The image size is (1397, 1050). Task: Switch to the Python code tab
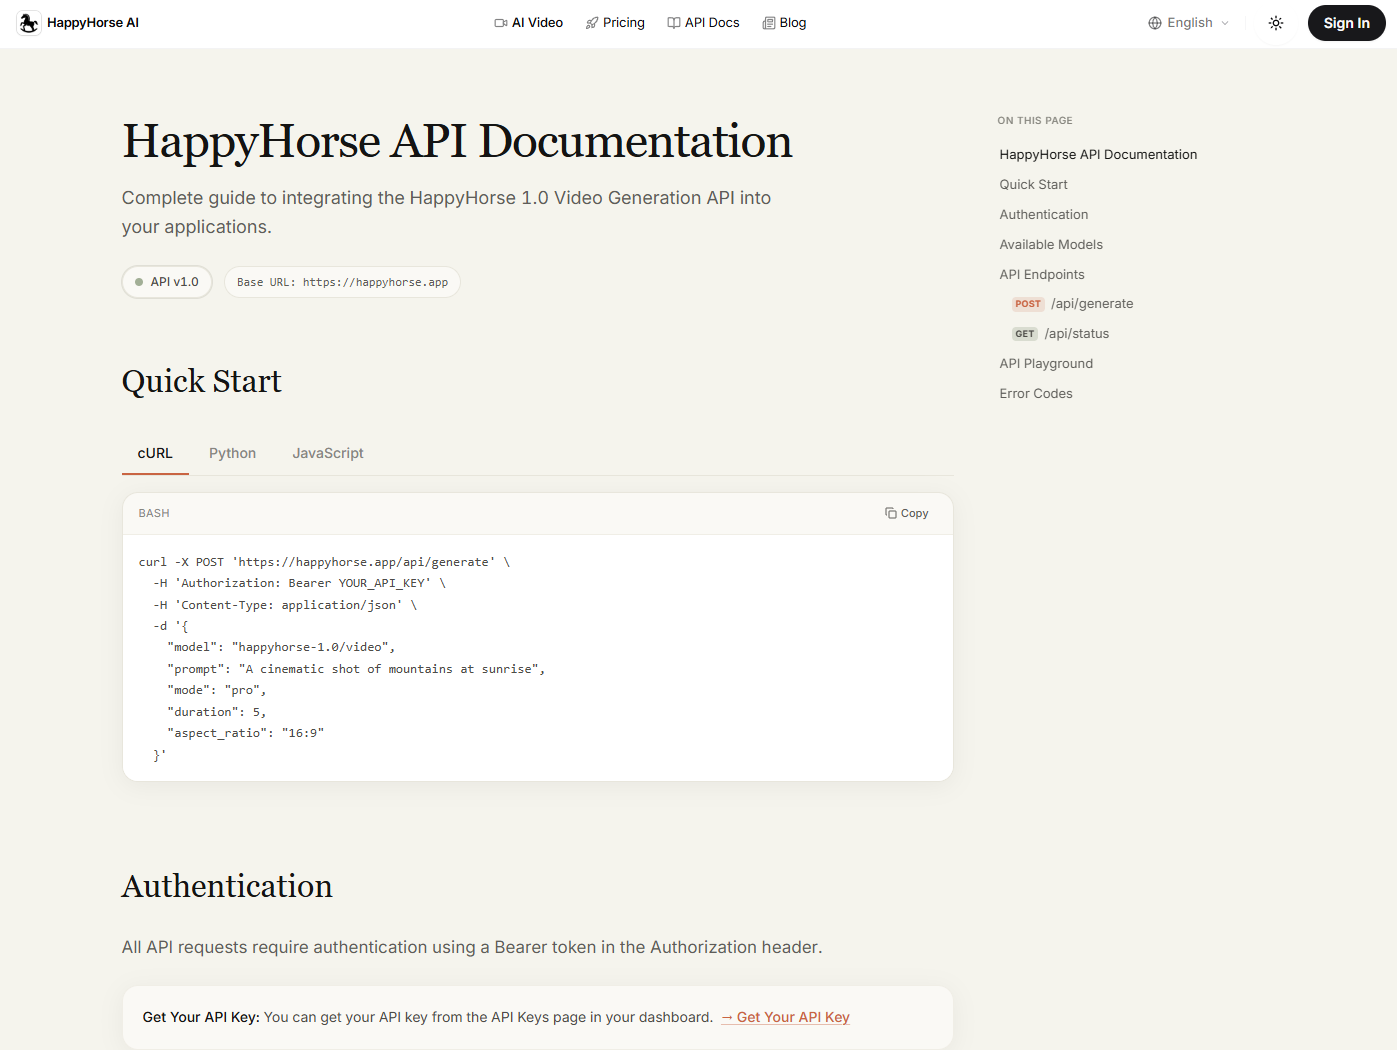[232, 453]
